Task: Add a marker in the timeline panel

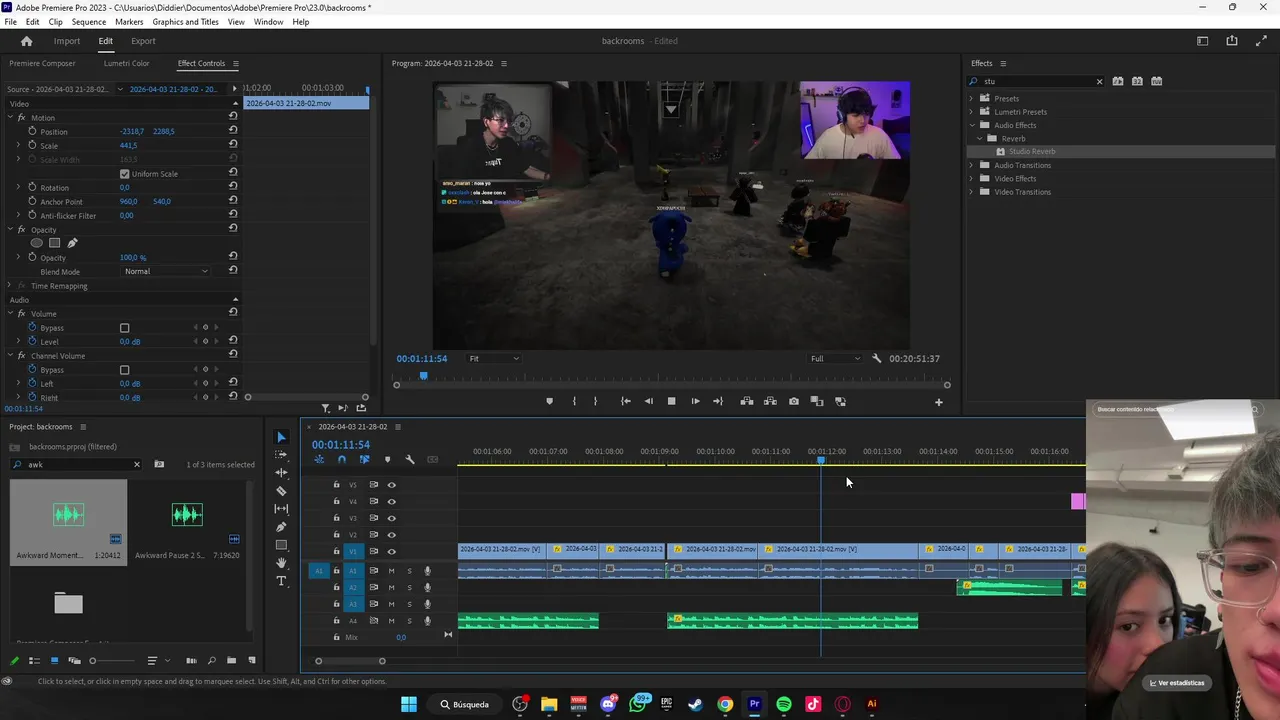Action: click(x=387, y=460)
